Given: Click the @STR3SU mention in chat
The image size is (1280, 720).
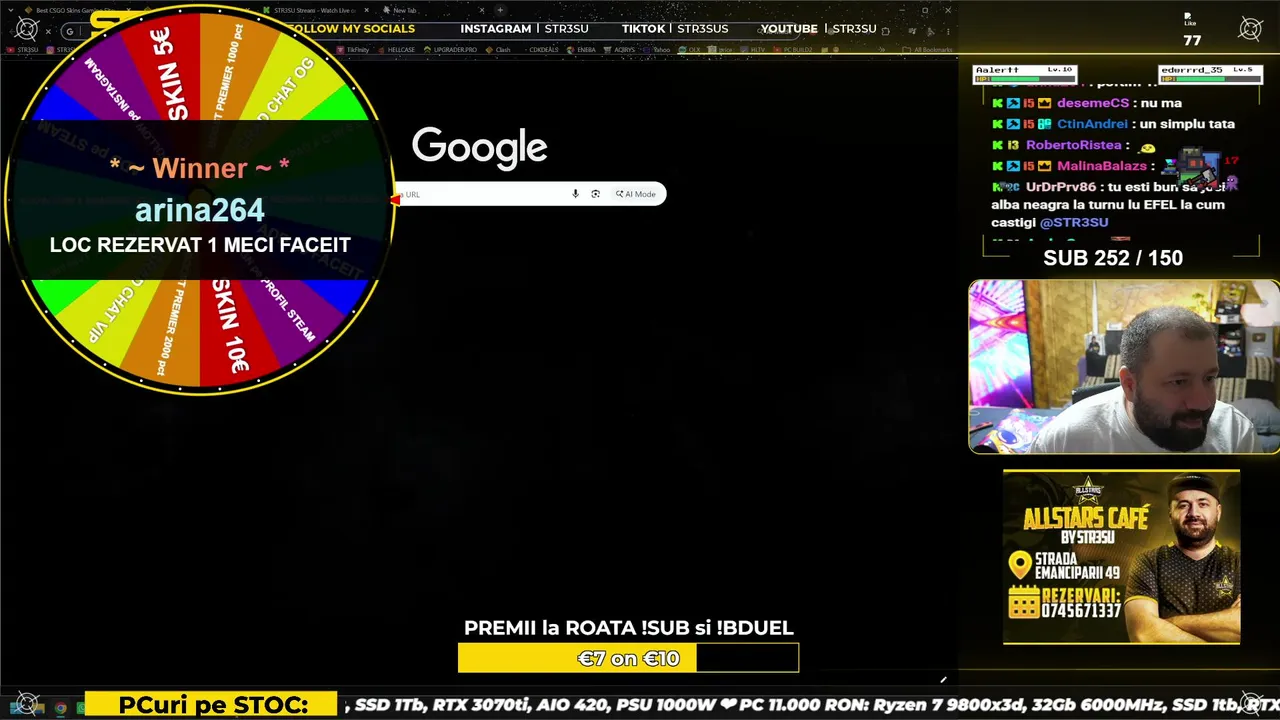Looking at the screenshot, I should [1074, 222].
